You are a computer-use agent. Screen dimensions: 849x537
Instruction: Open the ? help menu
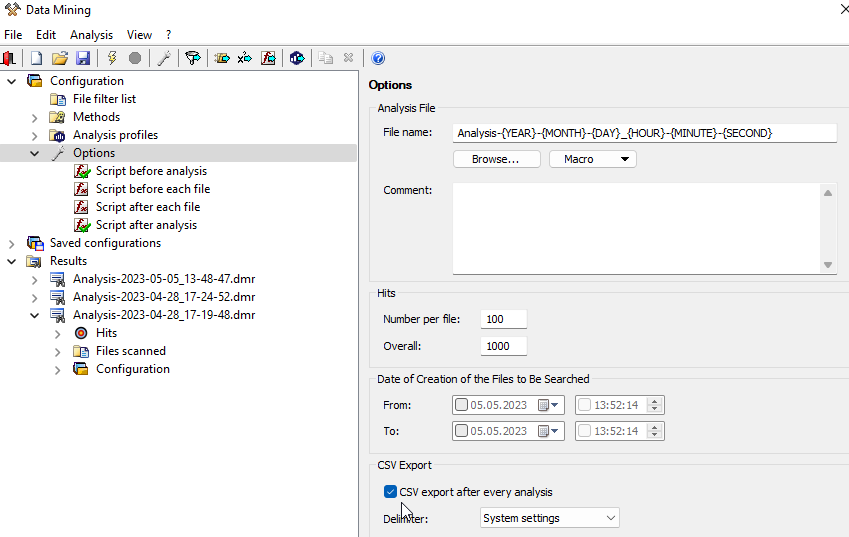click(x=168, y=35)
